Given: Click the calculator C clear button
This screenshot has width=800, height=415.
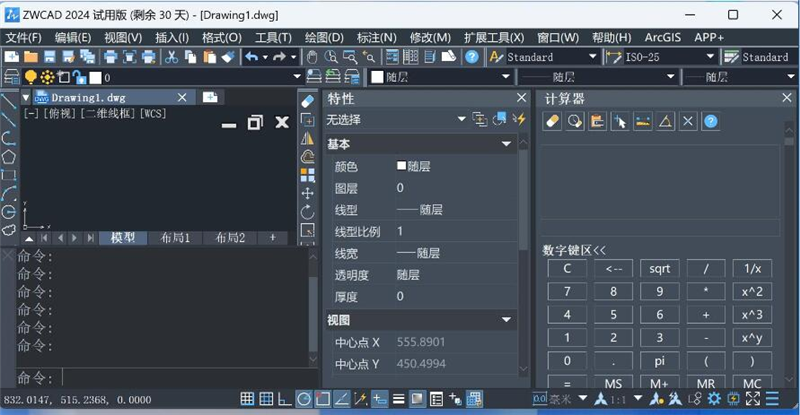Looking at the screenshot, I should [567, 268].
